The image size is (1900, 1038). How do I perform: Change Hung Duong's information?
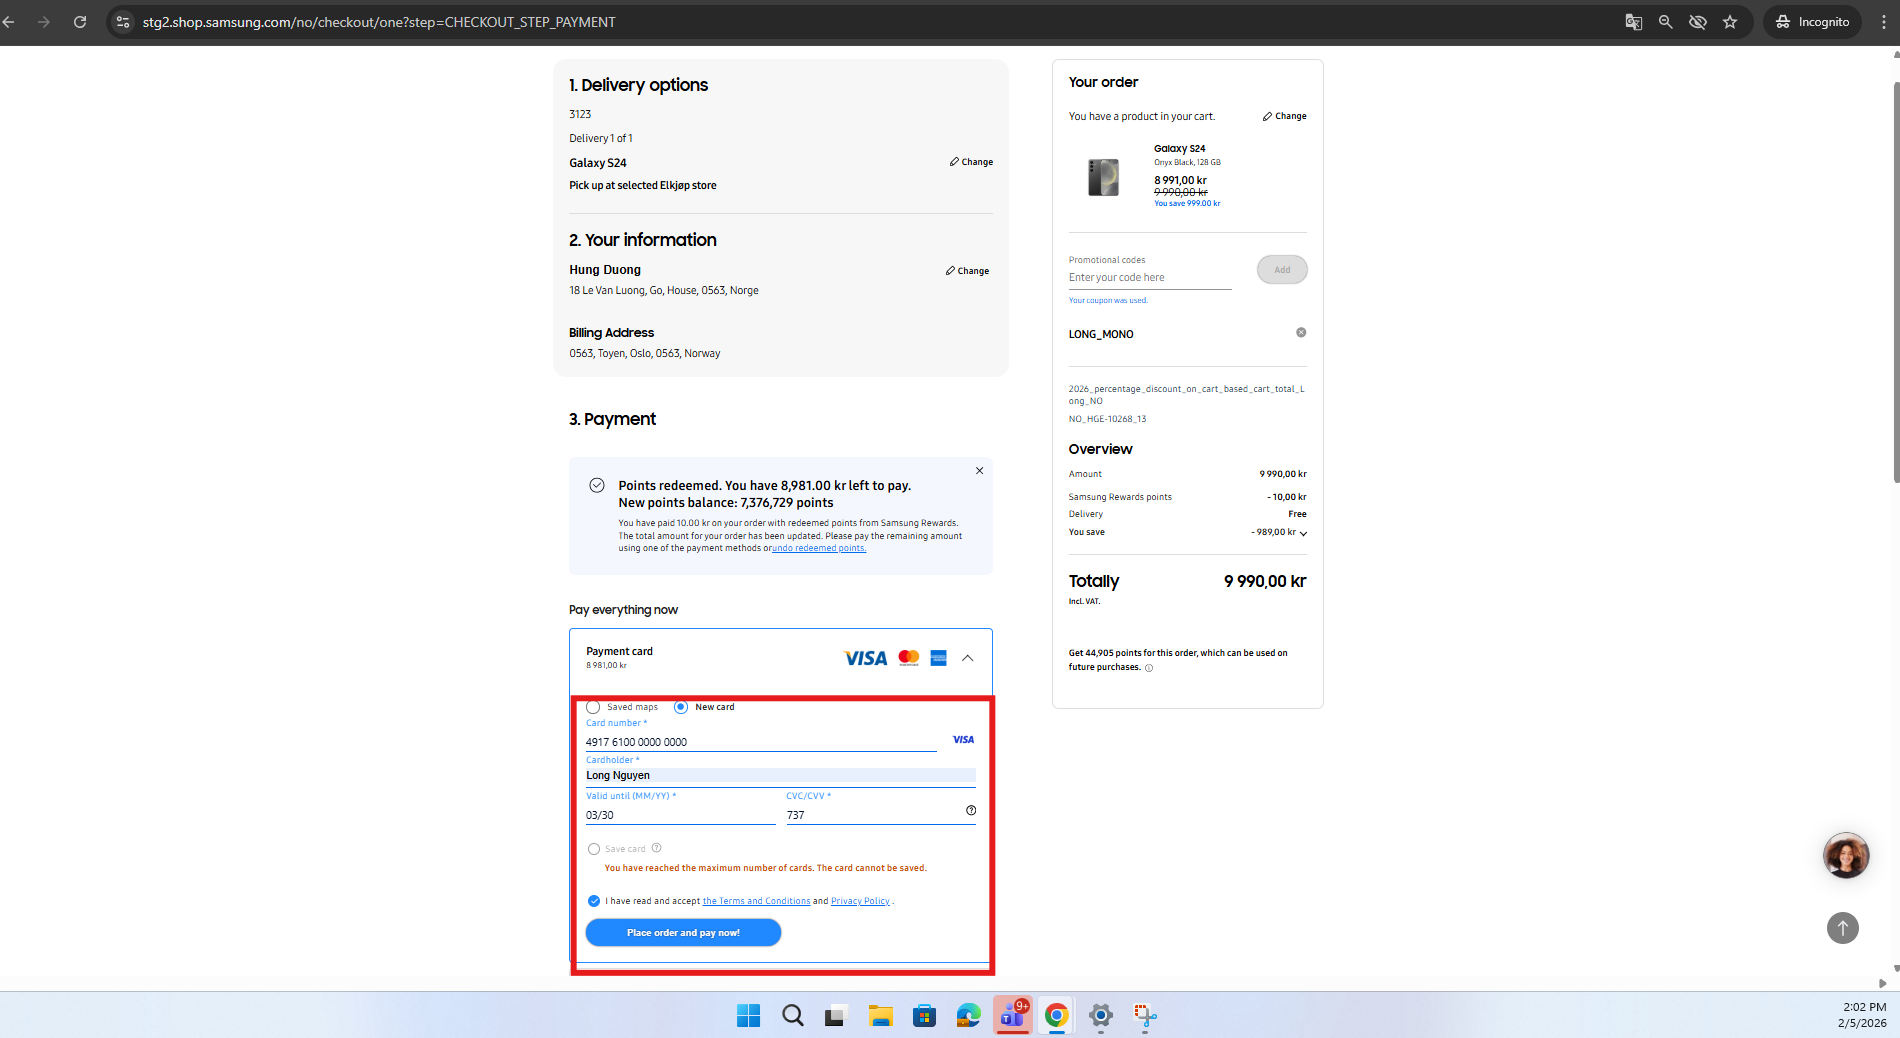coord(967,271)
